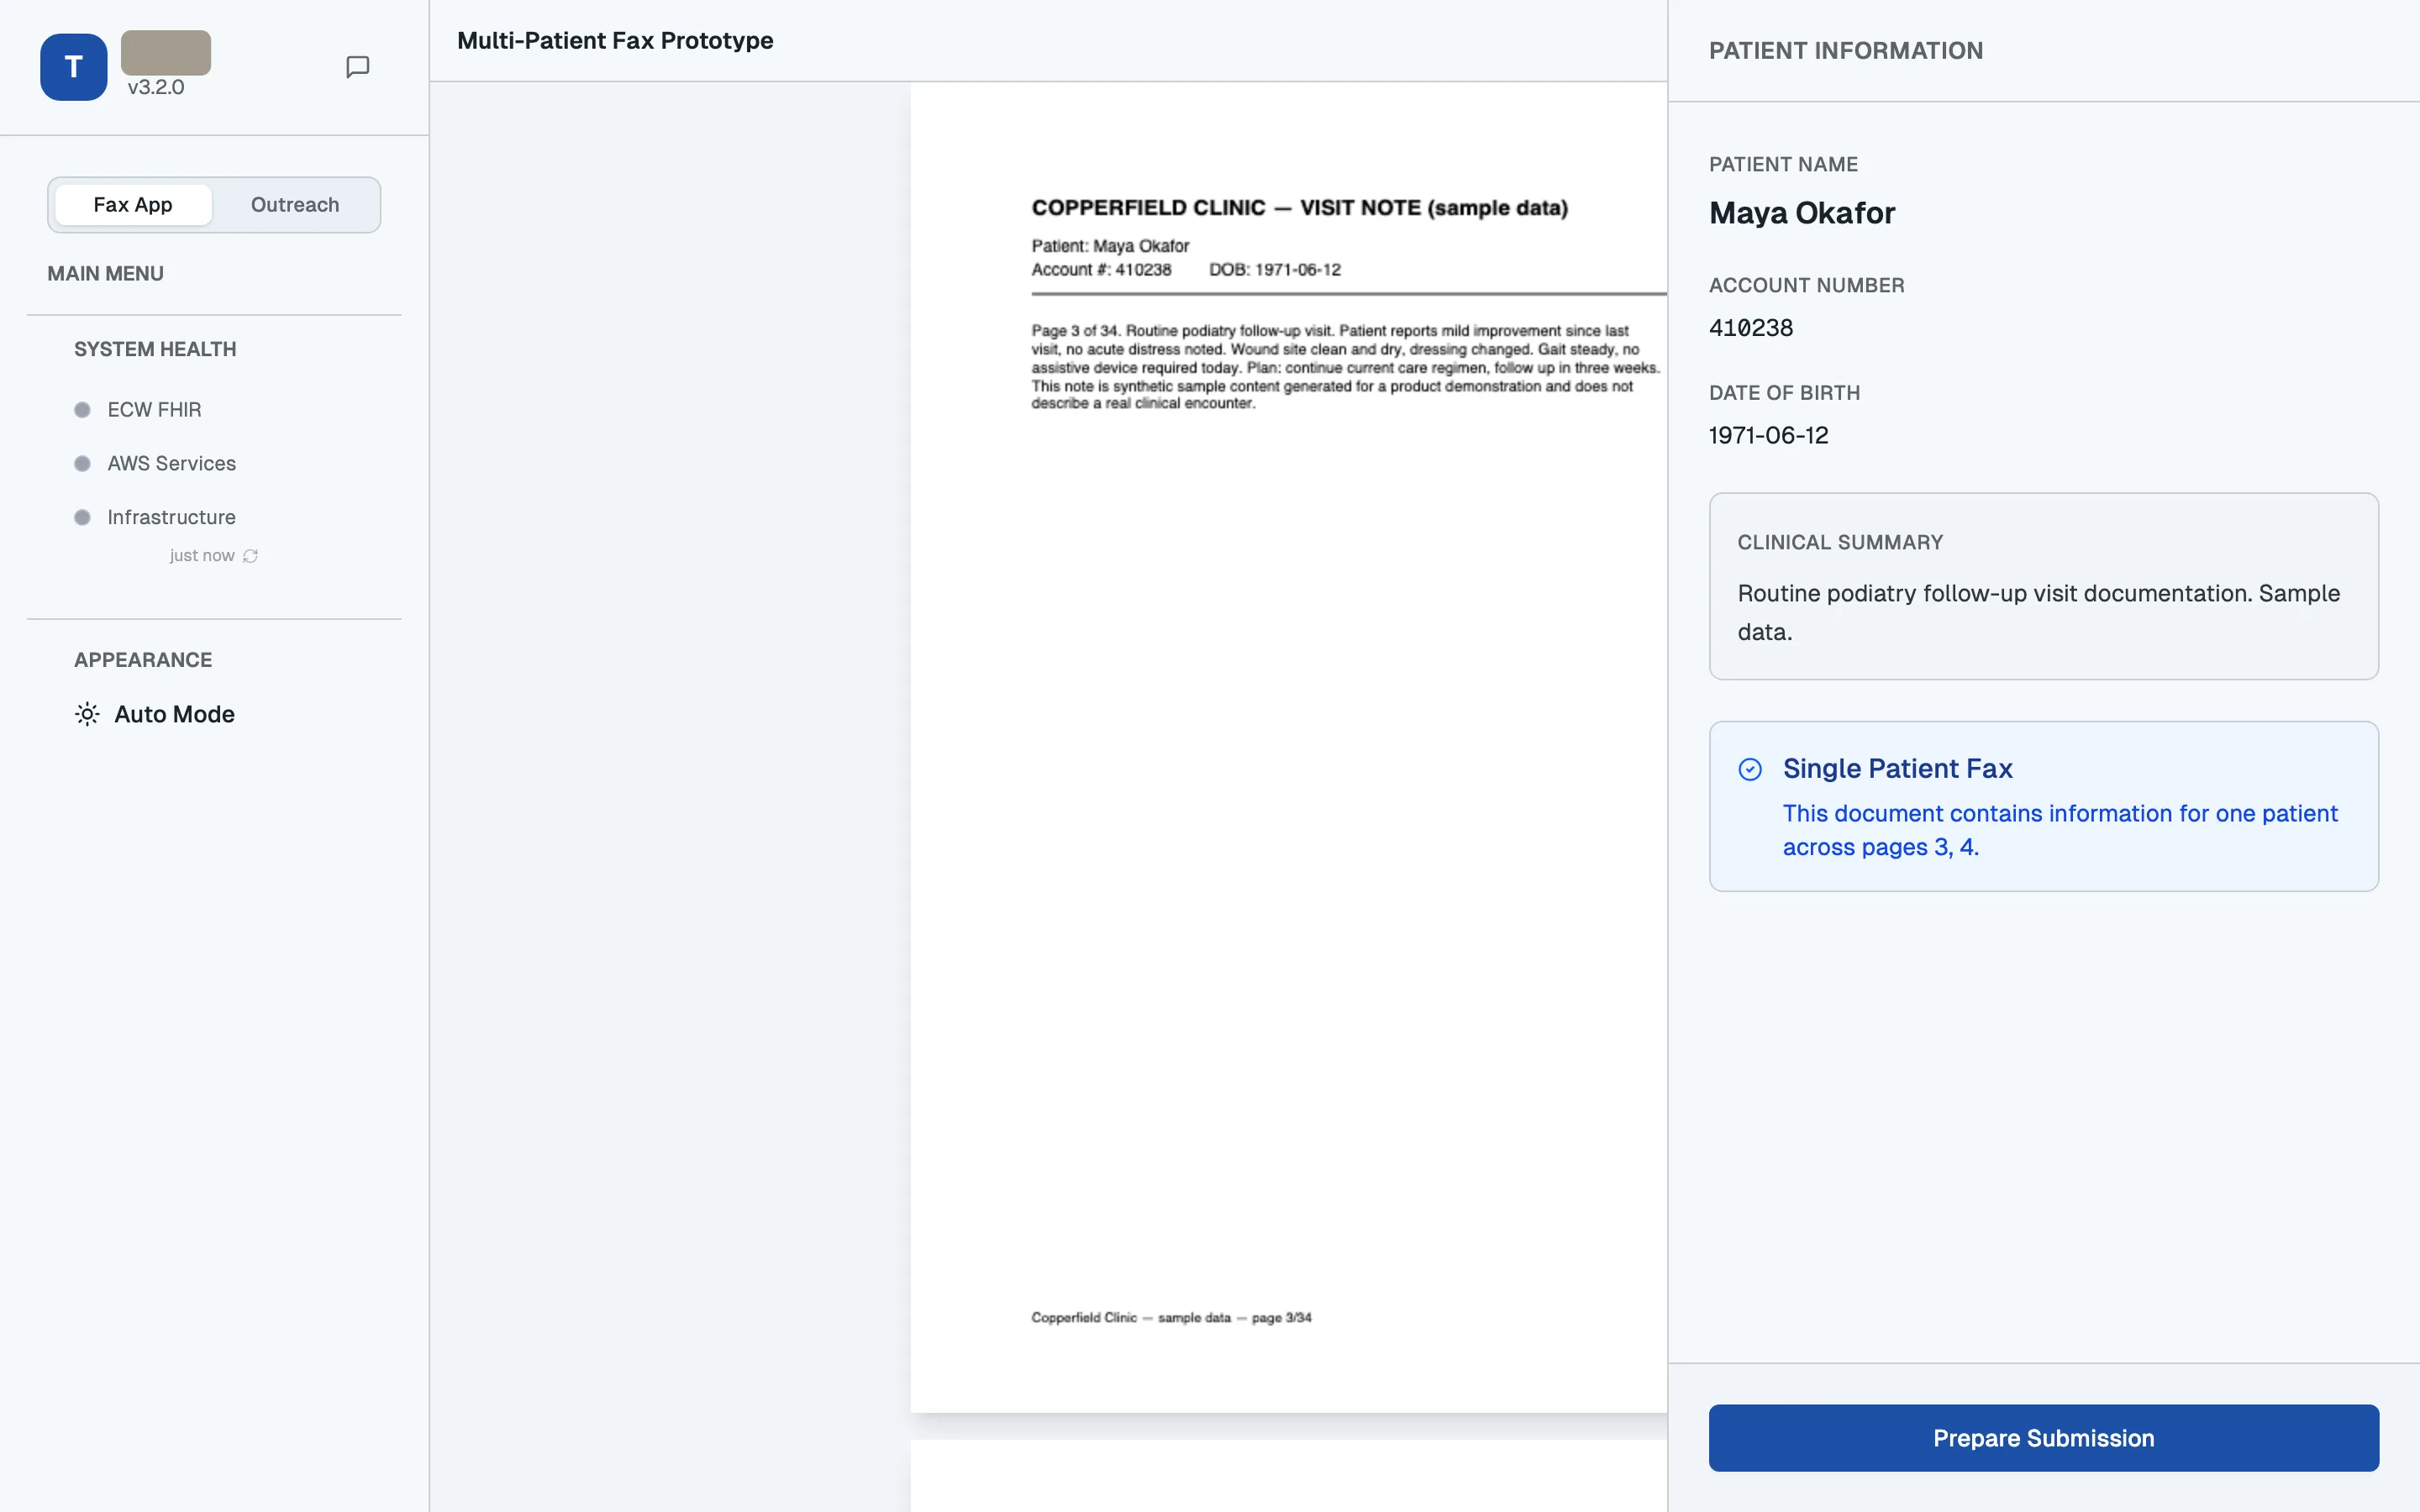Click the fax page 3 document preview

(1288, 747)
